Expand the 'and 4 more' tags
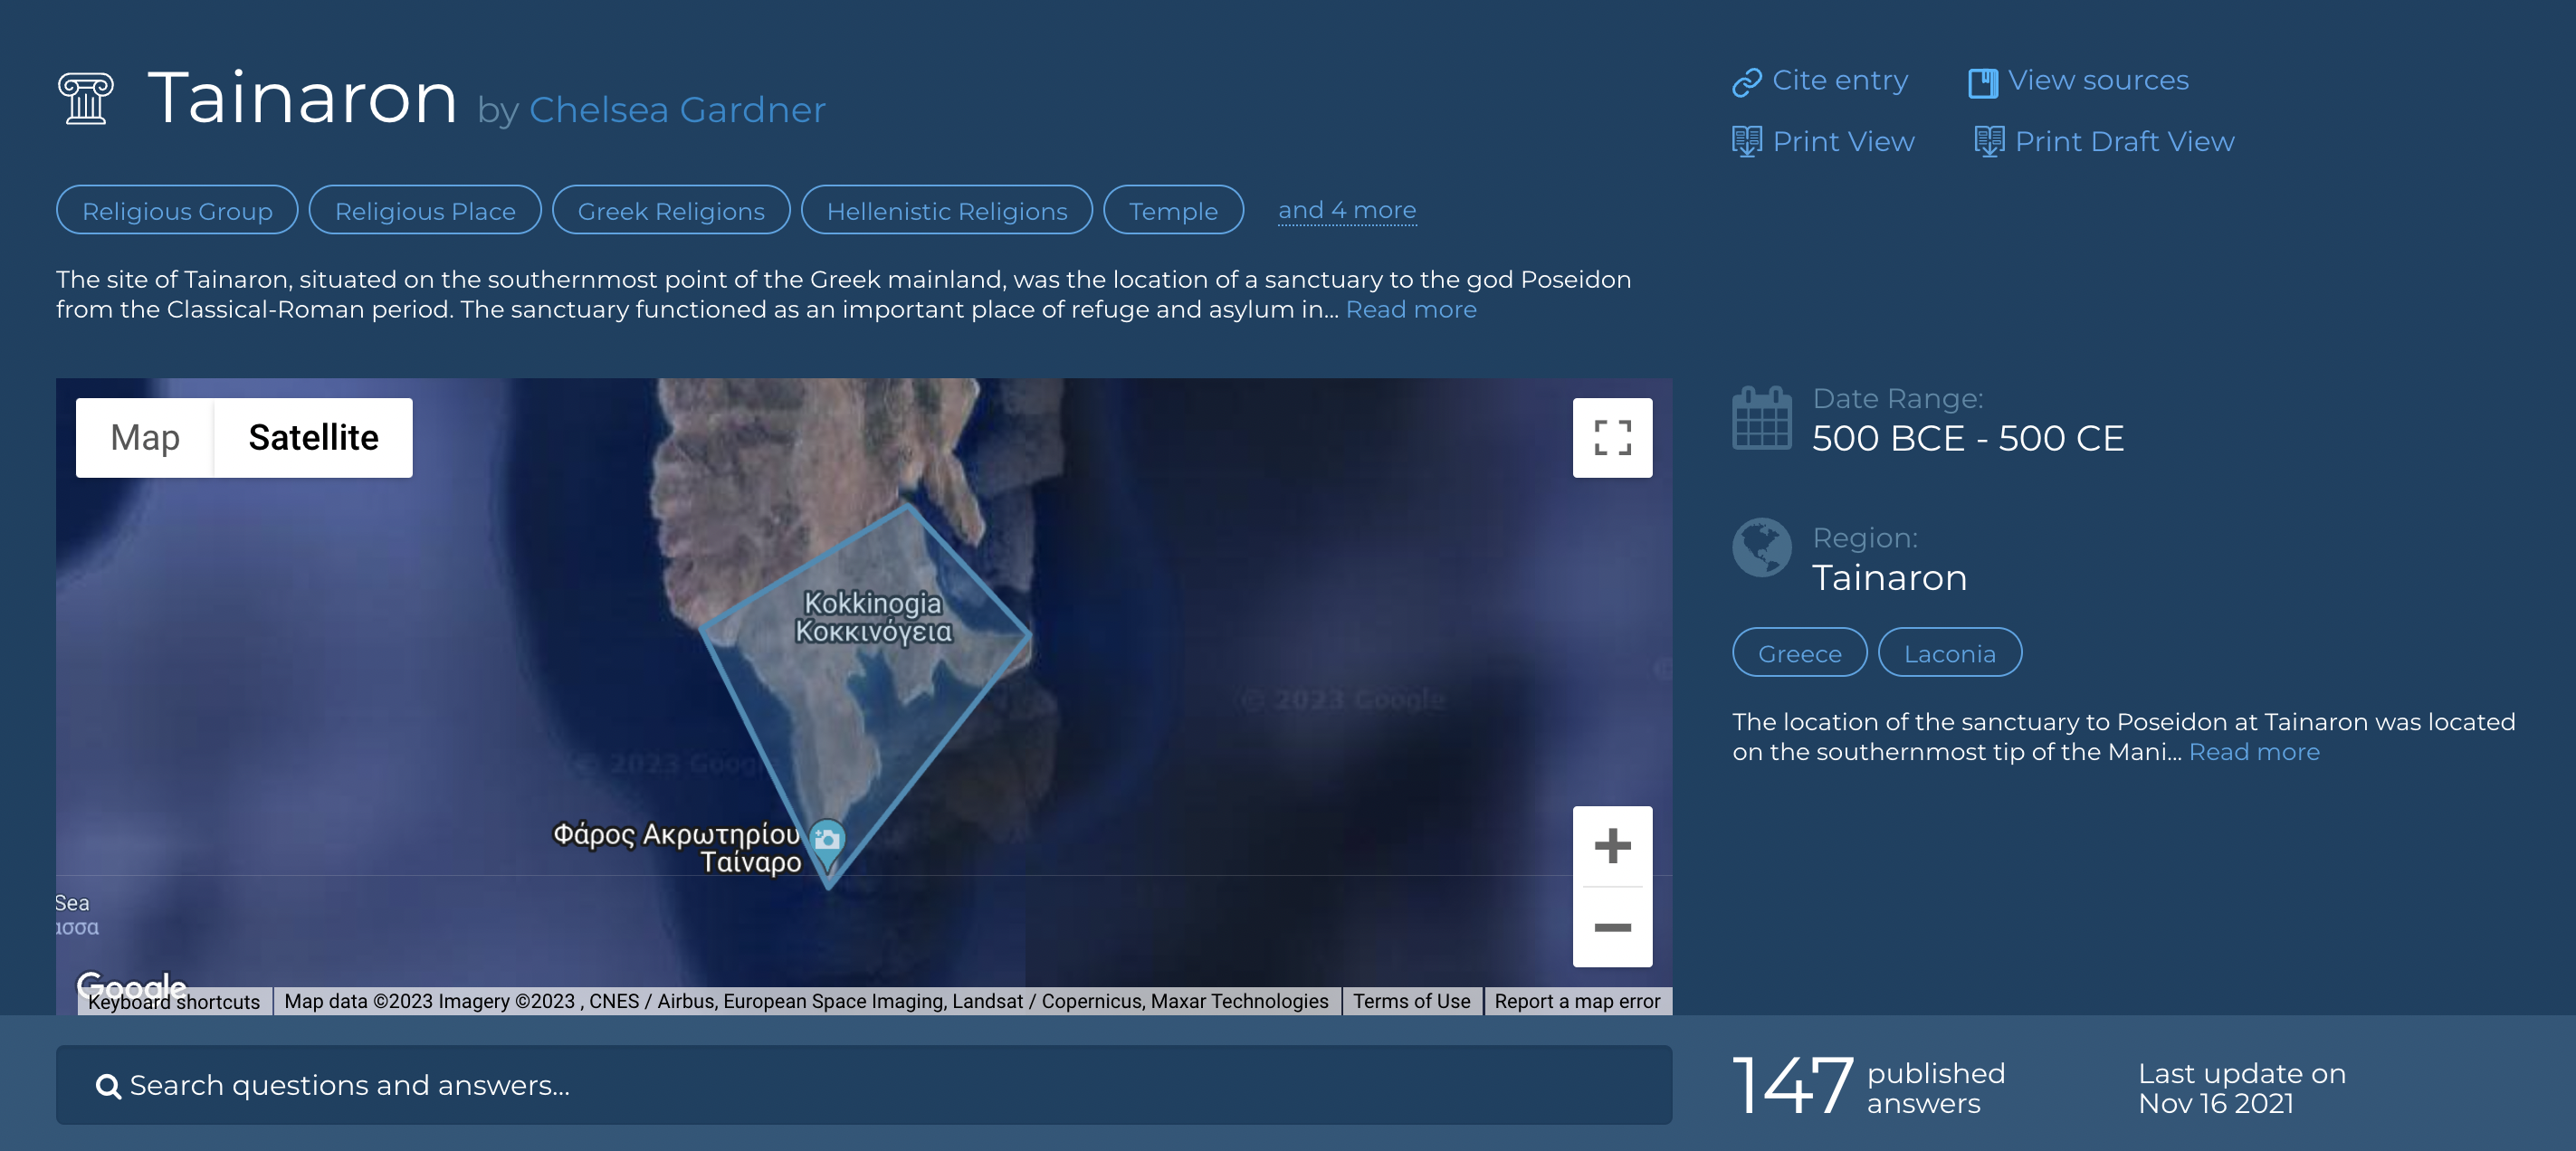2576x1151 pixels. point(1346,210)
